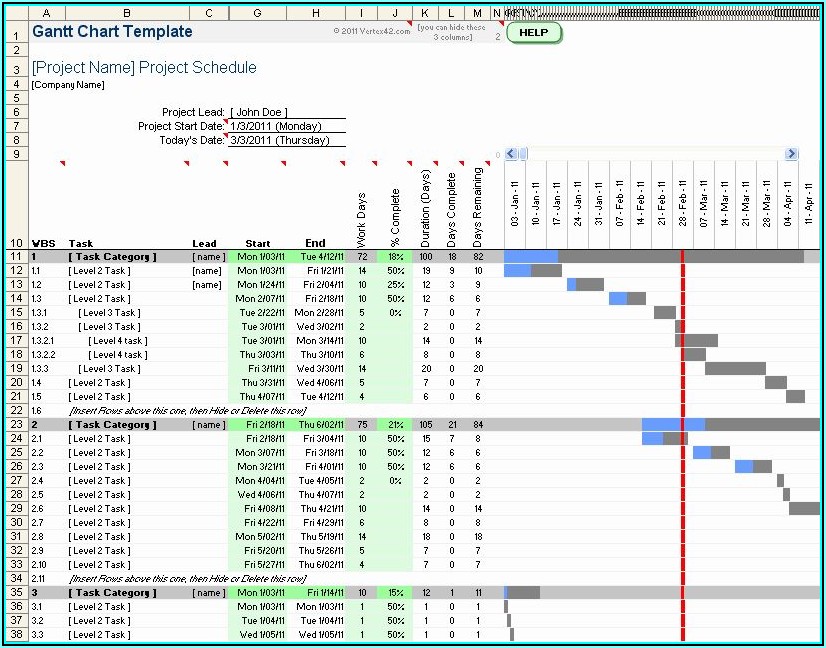Viewport: 826px width, 648px height.
Task: Select the Today's Date cell
Action: [286, 141]
